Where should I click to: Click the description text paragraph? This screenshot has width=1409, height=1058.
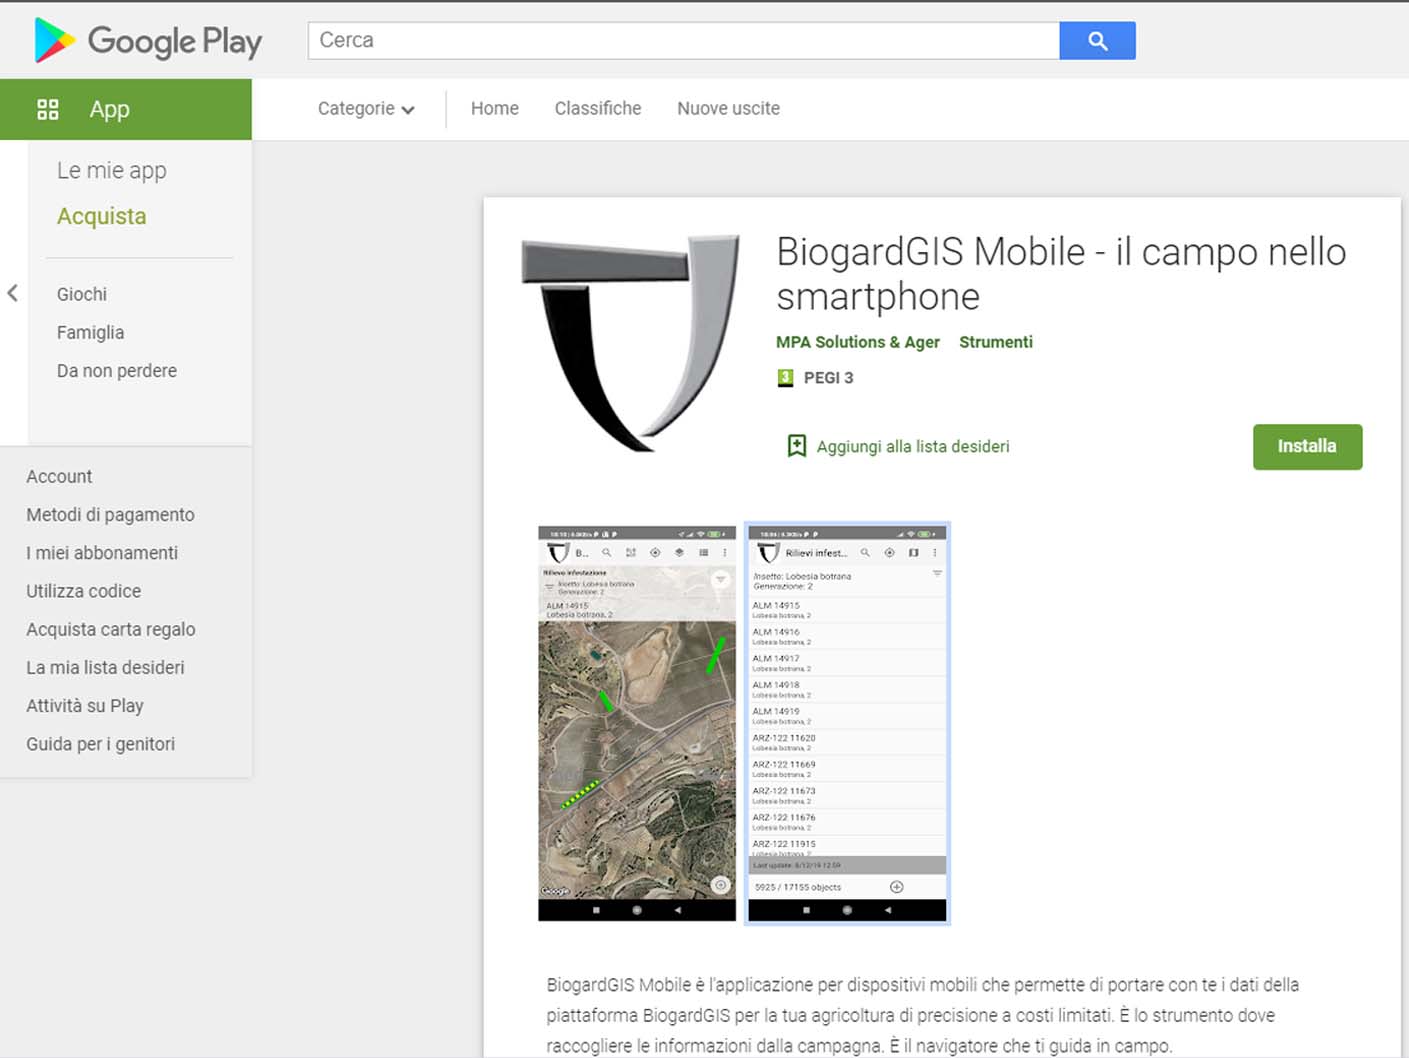tap(922, 1015)
